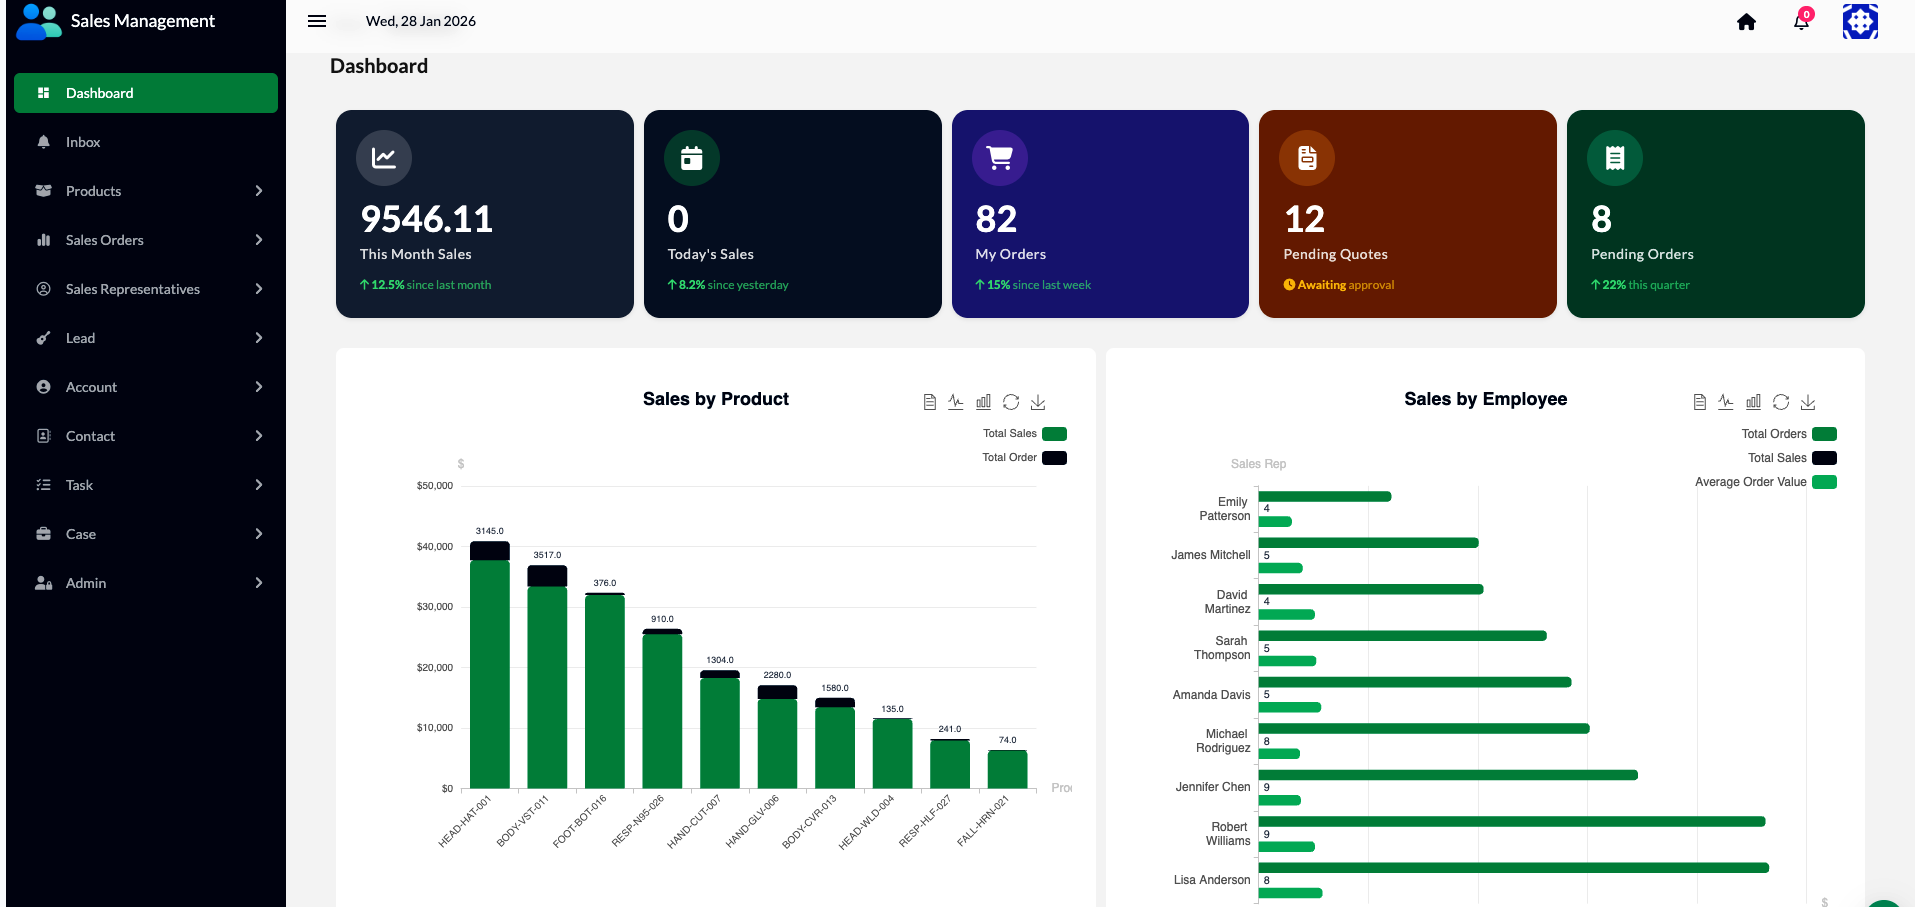1916x907 pixels.
Task: Download Sales by Product chart as image
Action: (1038, 402)
